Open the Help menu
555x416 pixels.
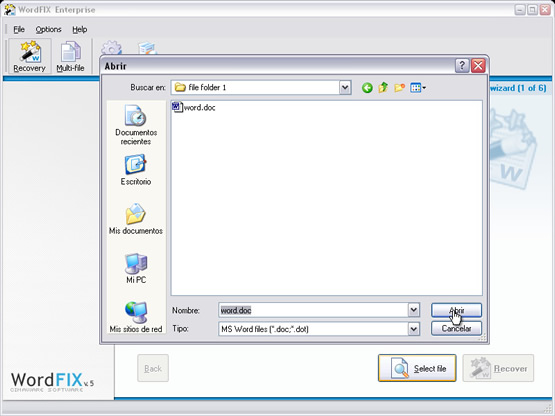click(x=80, y=29)
